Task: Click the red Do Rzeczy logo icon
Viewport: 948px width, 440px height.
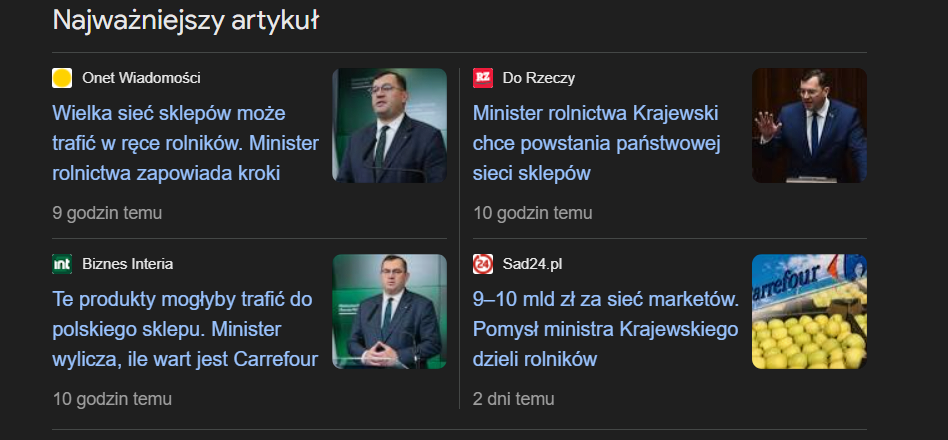Action: click(x=483, y=78)
